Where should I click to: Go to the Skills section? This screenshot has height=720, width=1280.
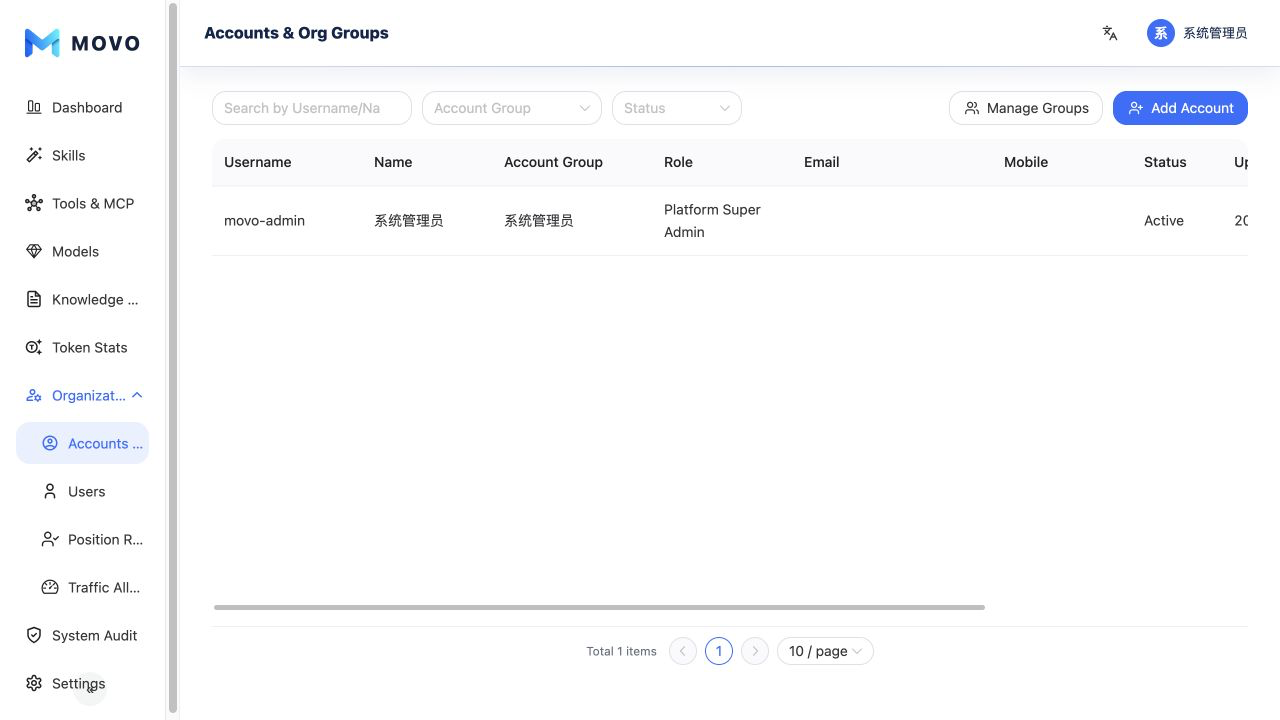coord(83,155)
